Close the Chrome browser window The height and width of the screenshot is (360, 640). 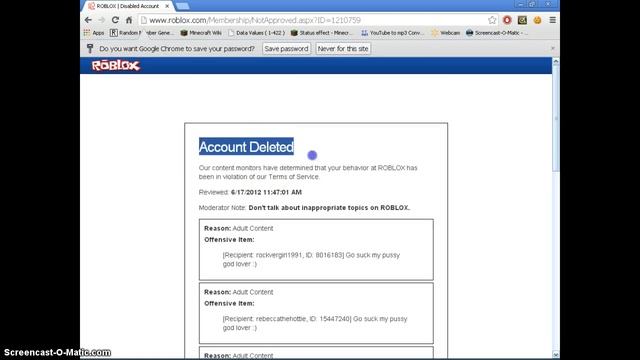[548, 4]
